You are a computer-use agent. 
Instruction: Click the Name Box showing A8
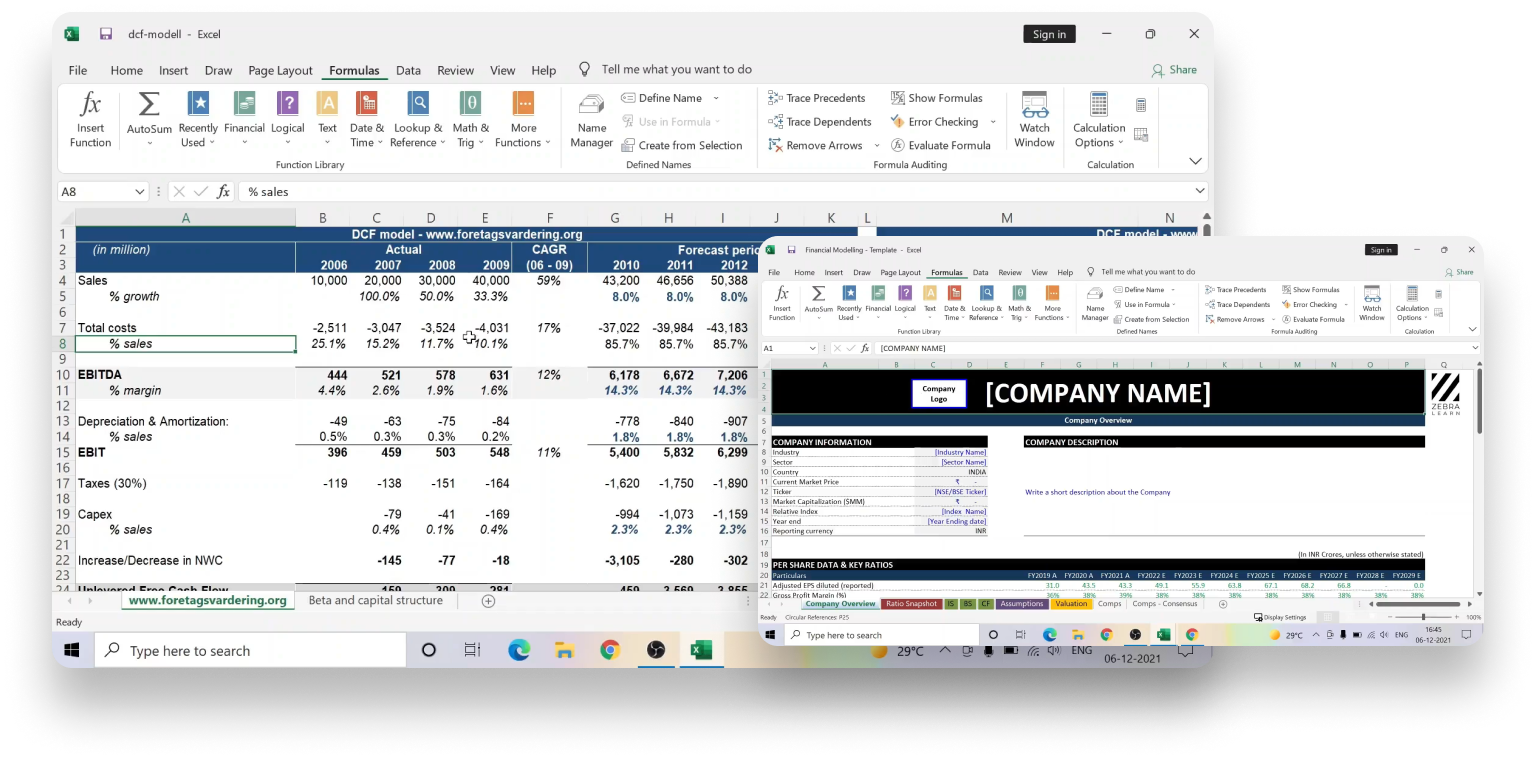pos(96,191)
